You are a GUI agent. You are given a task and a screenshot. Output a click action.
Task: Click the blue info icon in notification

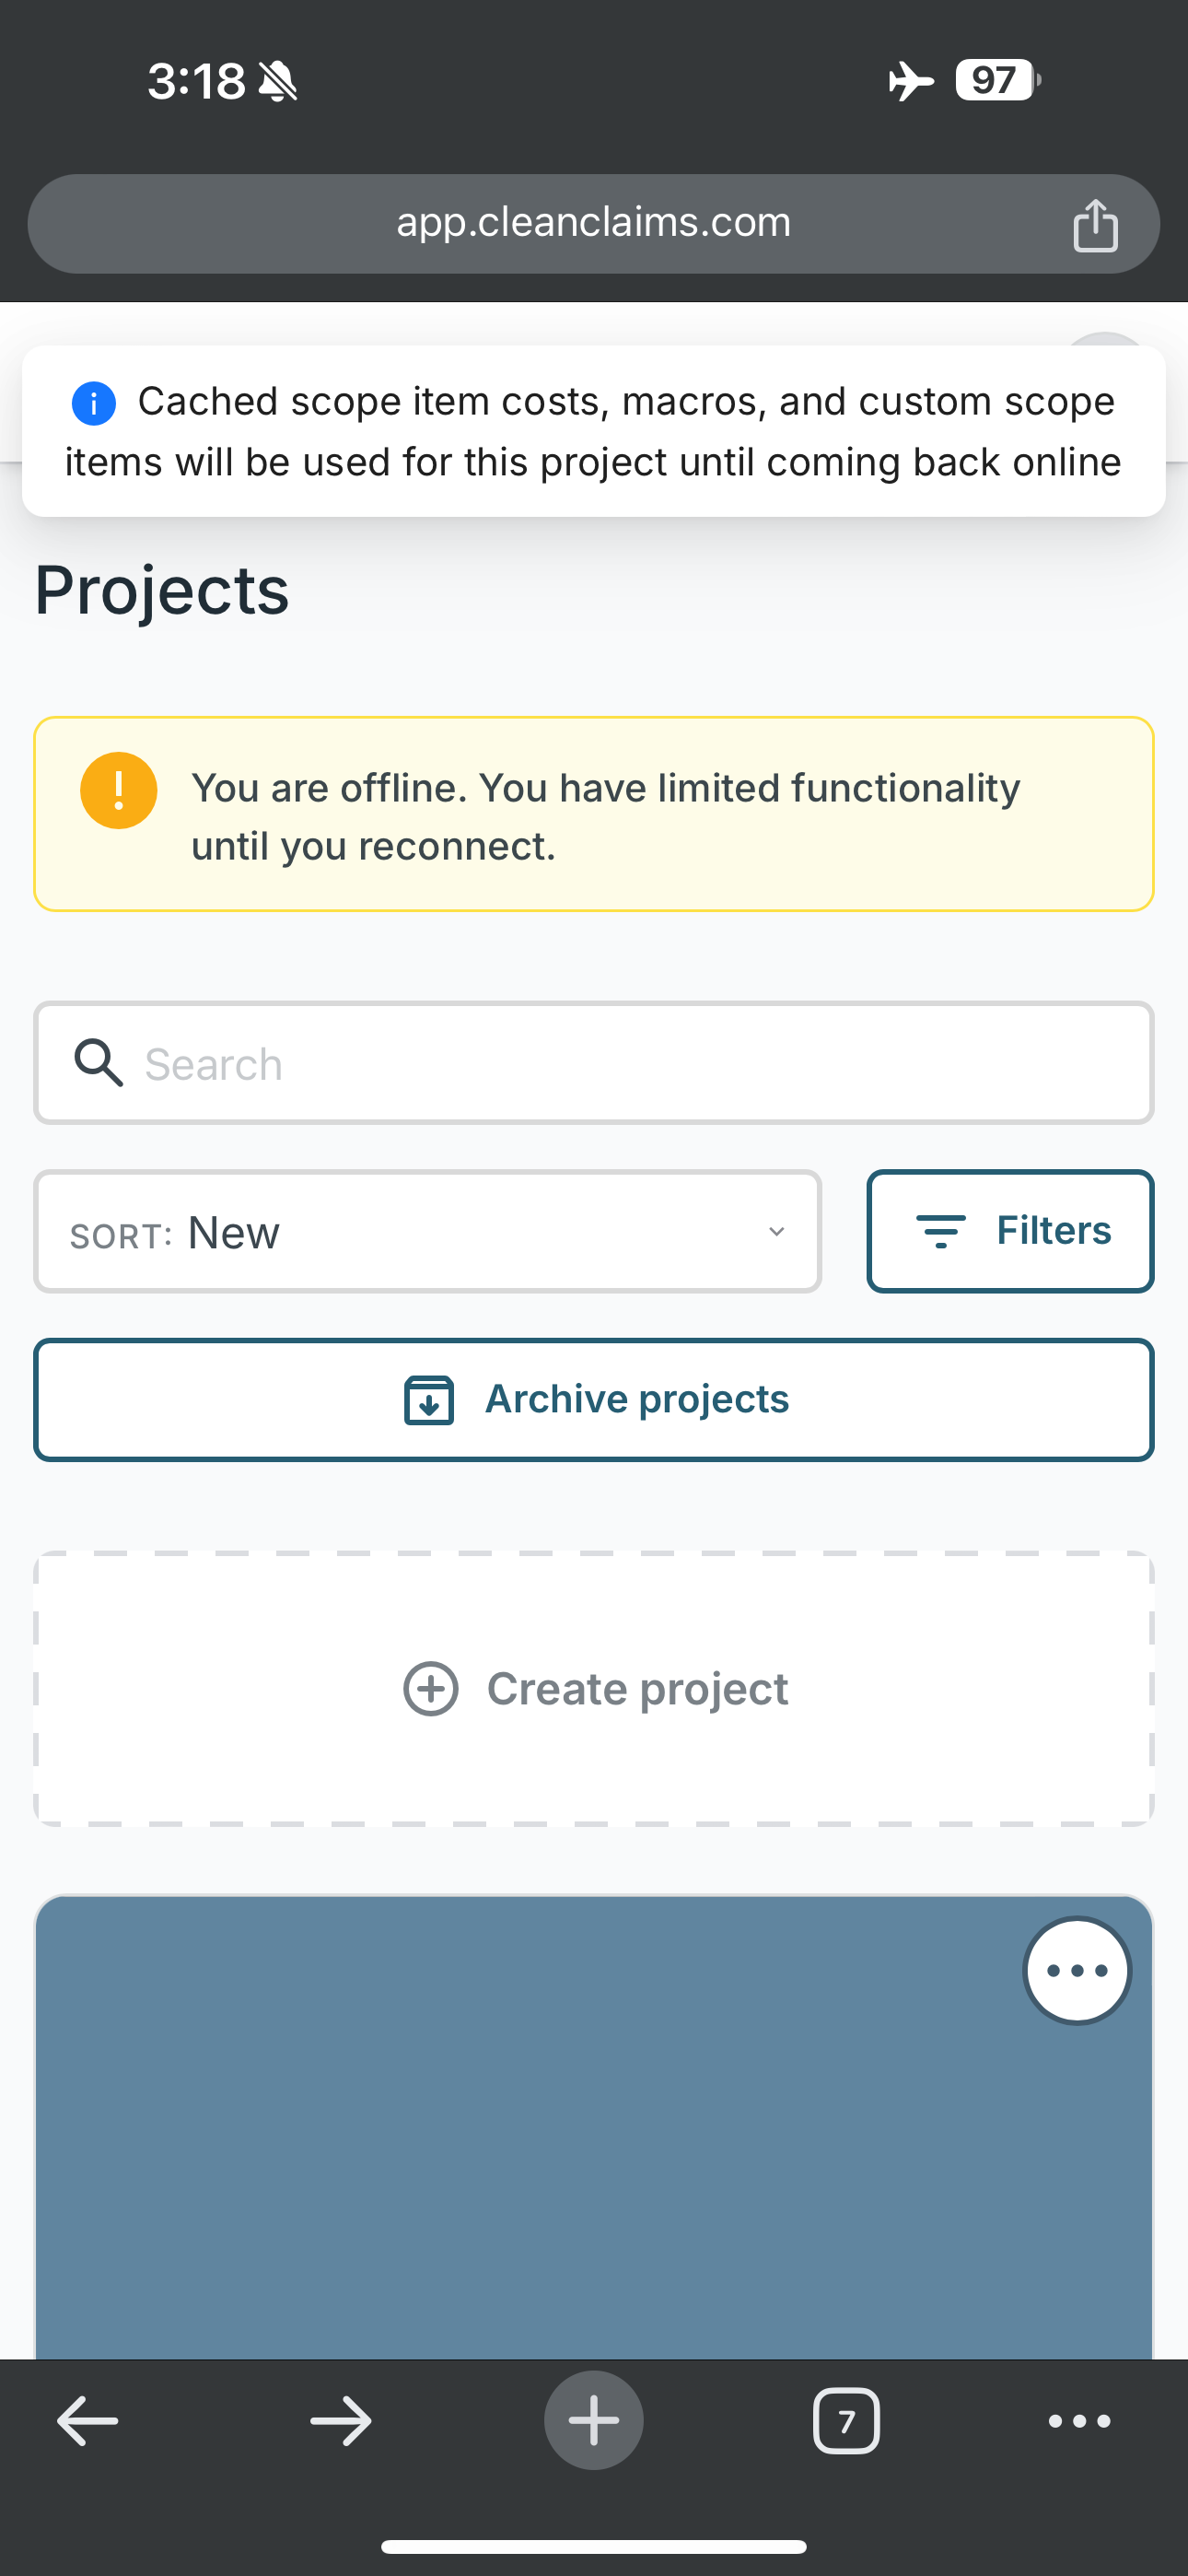(94, 403)
